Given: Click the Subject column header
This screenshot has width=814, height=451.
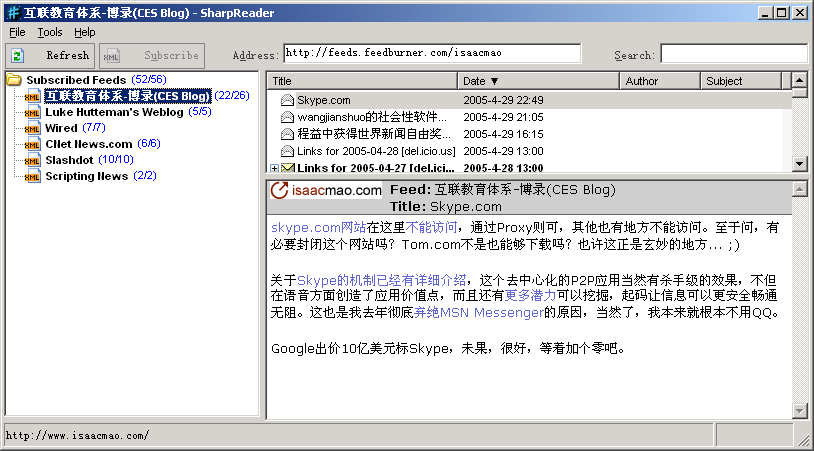Looking at the screenshot, I should point(741,81).
